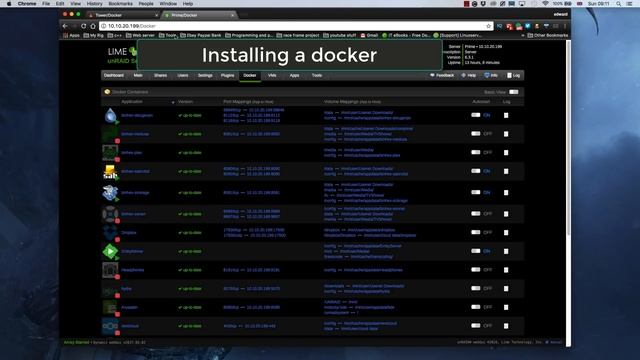
Task: Click the binhex-sickrage container icon
Action: click(110, 193)
